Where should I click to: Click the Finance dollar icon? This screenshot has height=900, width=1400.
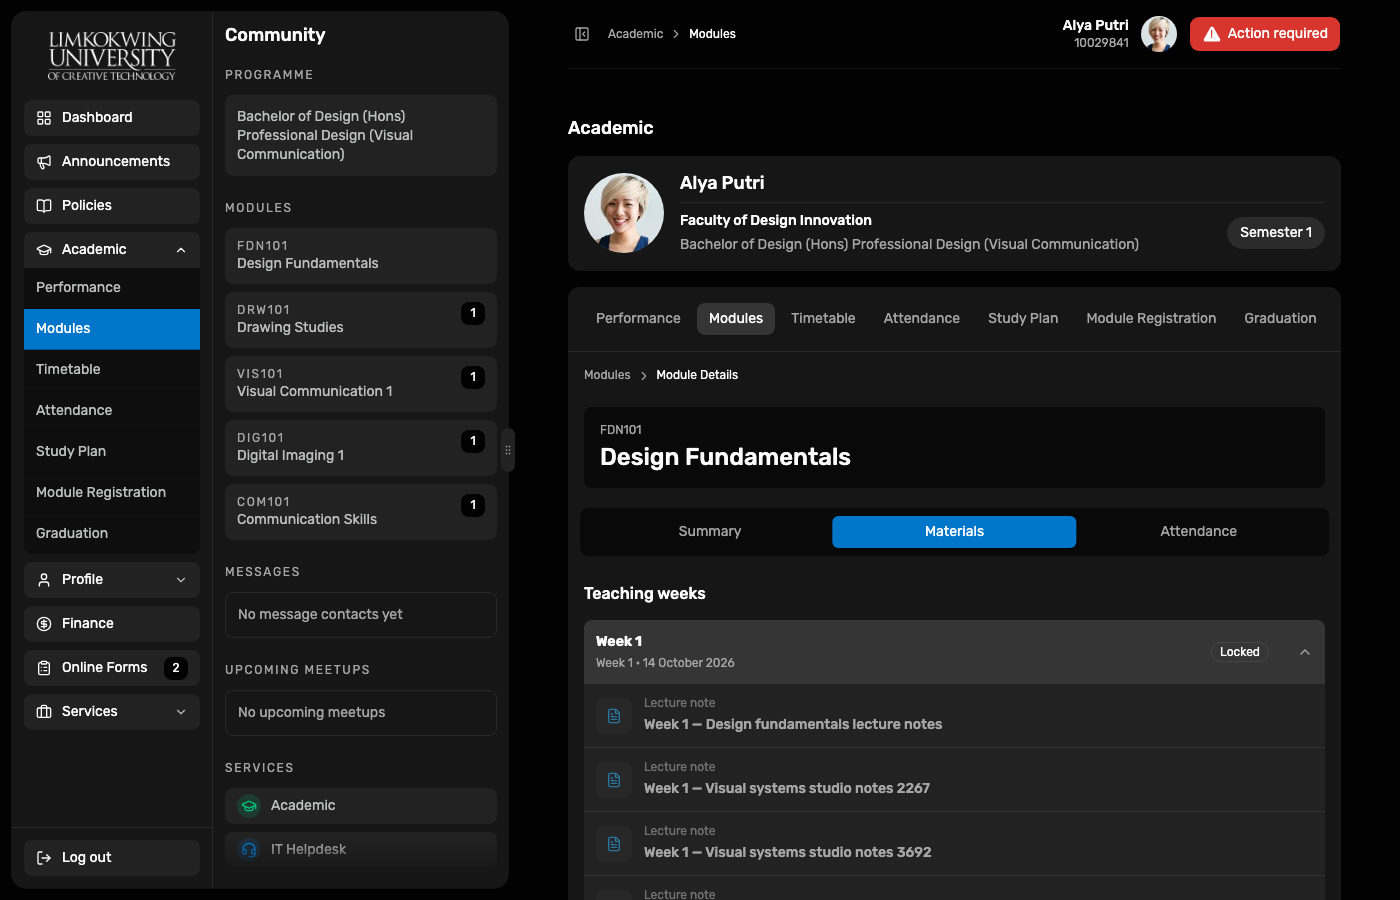(44, 624)
